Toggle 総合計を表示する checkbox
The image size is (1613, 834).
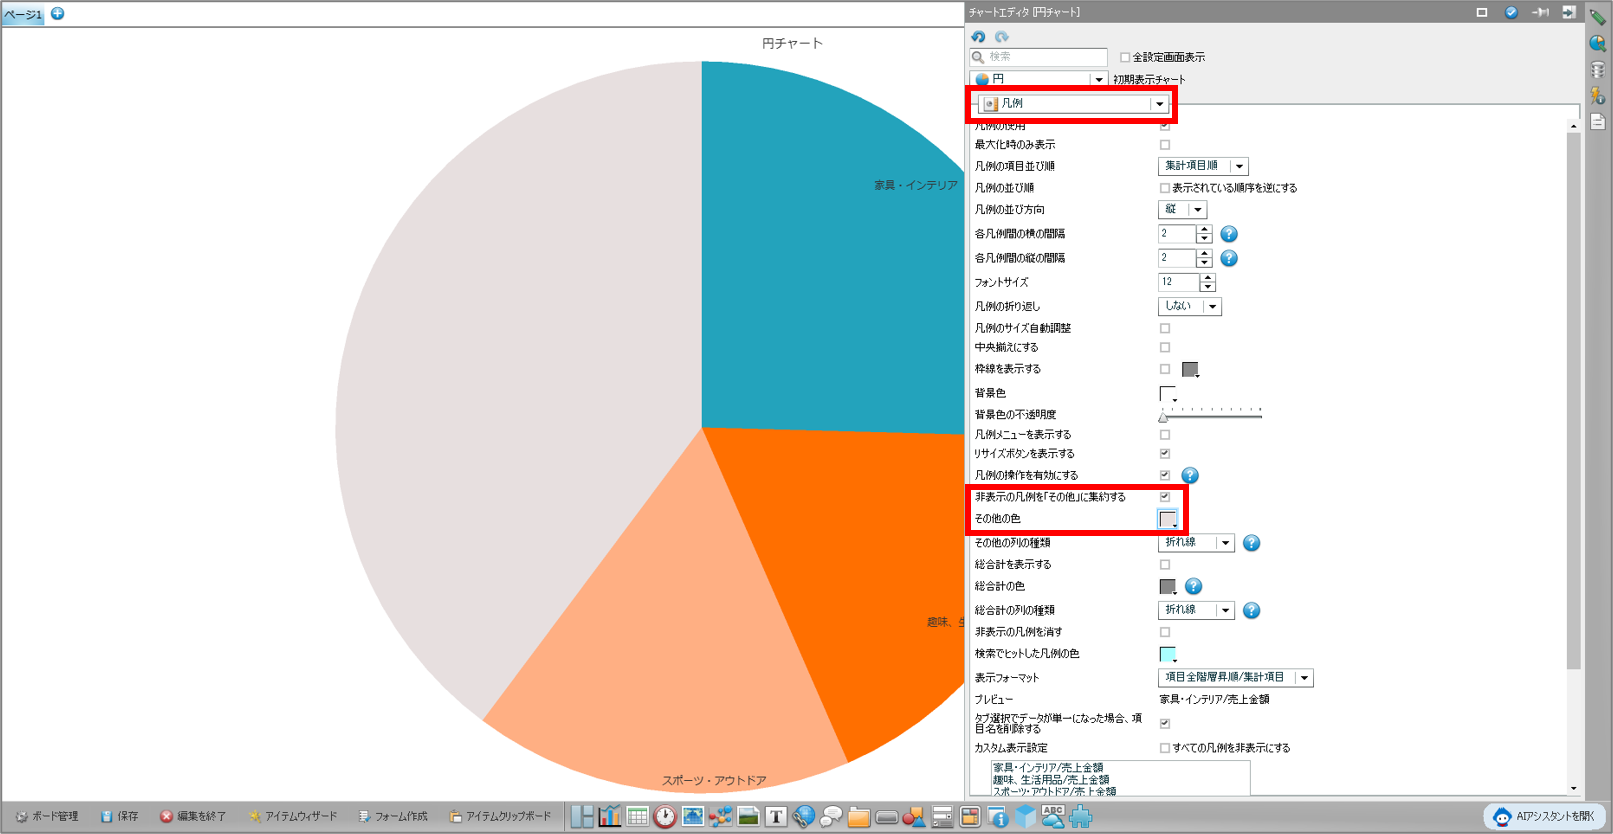point(1165,565)
